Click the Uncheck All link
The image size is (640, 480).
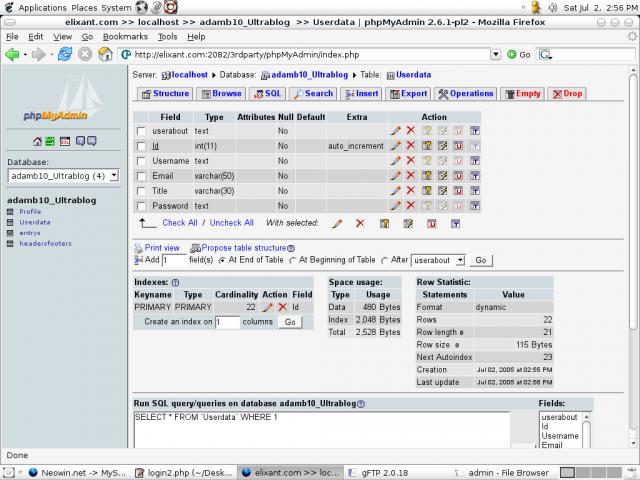pos(231,223)
